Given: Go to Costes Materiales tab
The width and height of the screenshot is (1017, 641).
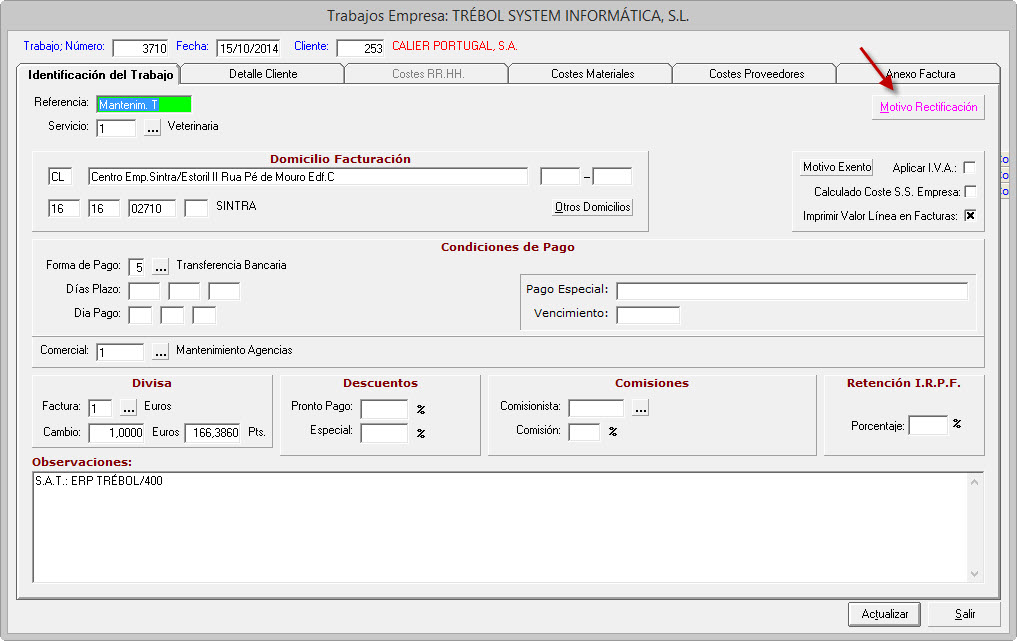Looking at the screenshot, I should tap(592, 74).
